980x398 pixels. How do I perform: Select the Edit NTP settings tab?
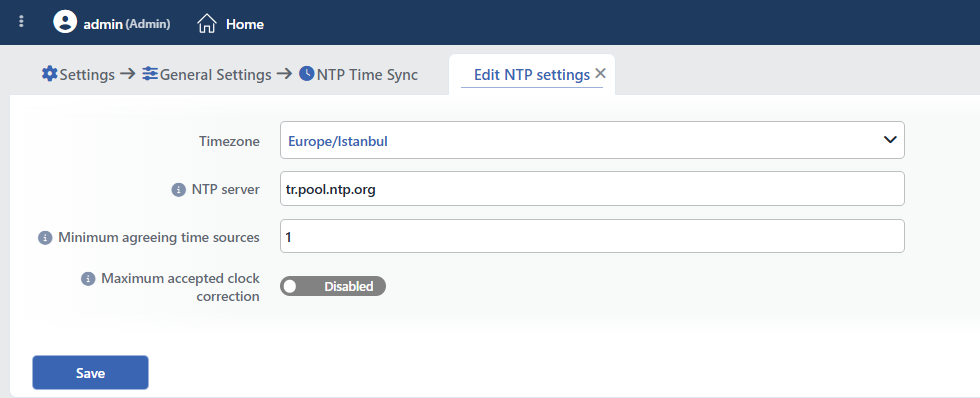[531, 75]
